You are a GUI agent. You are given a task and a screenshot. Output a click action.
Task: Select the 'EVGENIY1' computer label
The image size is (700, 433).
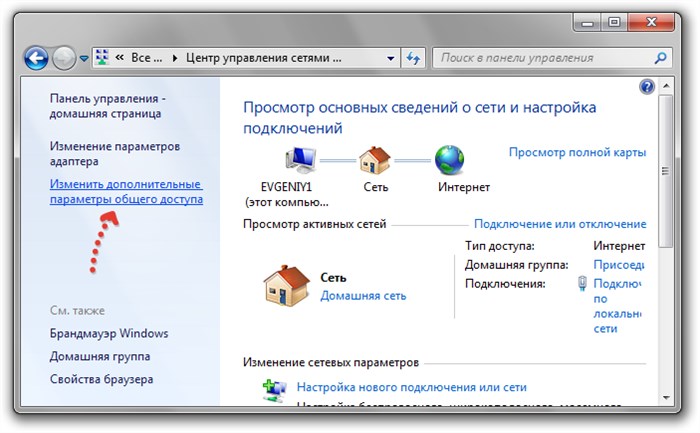point(286,187)
